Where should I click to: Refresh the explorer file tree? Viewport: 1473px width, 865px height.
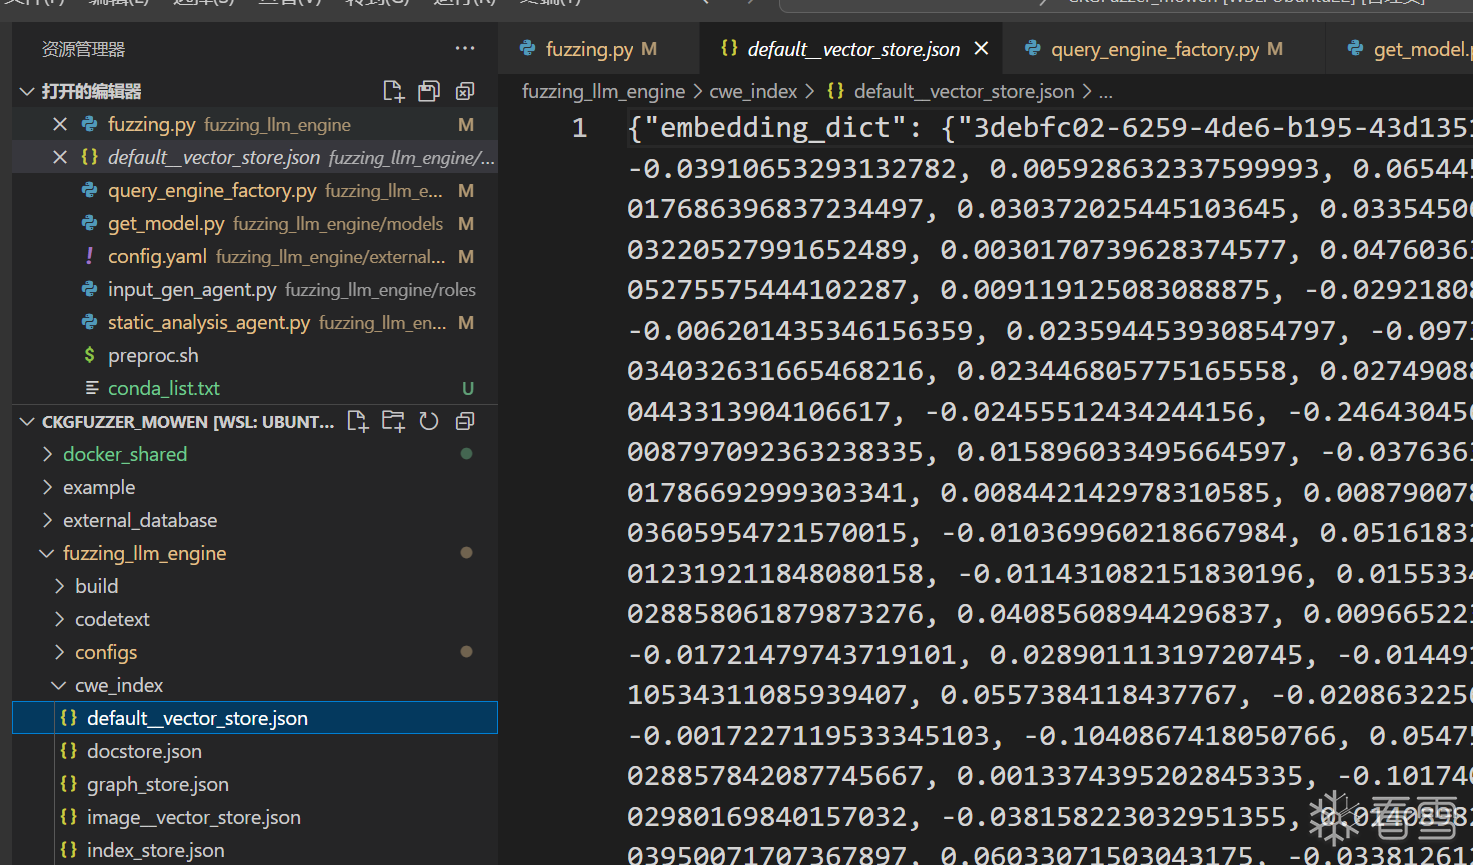tap(429, 421)
